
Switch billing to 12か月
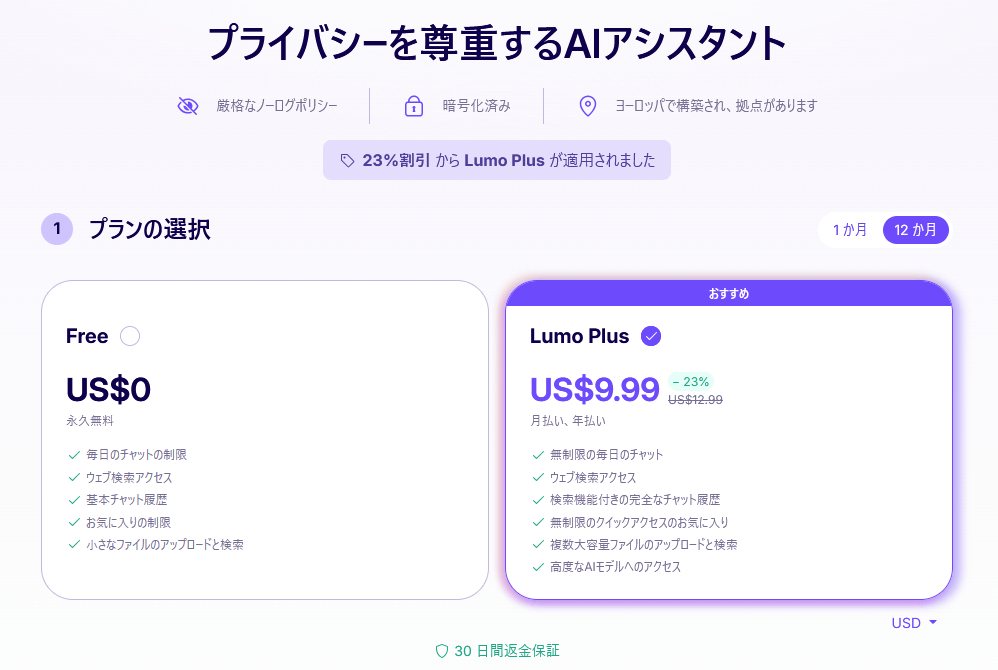915,230
